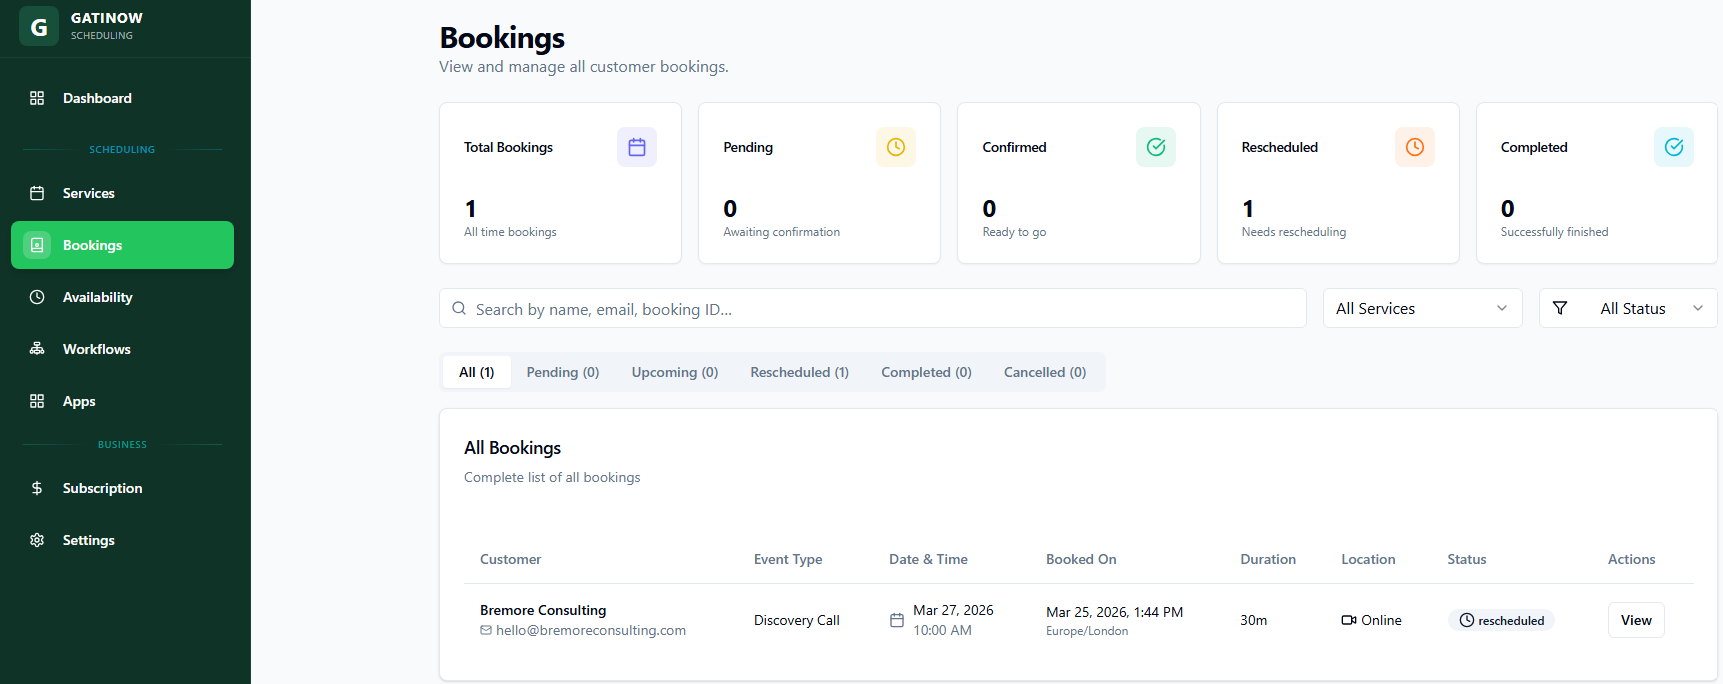Click the Discovery Call event type

797,620
